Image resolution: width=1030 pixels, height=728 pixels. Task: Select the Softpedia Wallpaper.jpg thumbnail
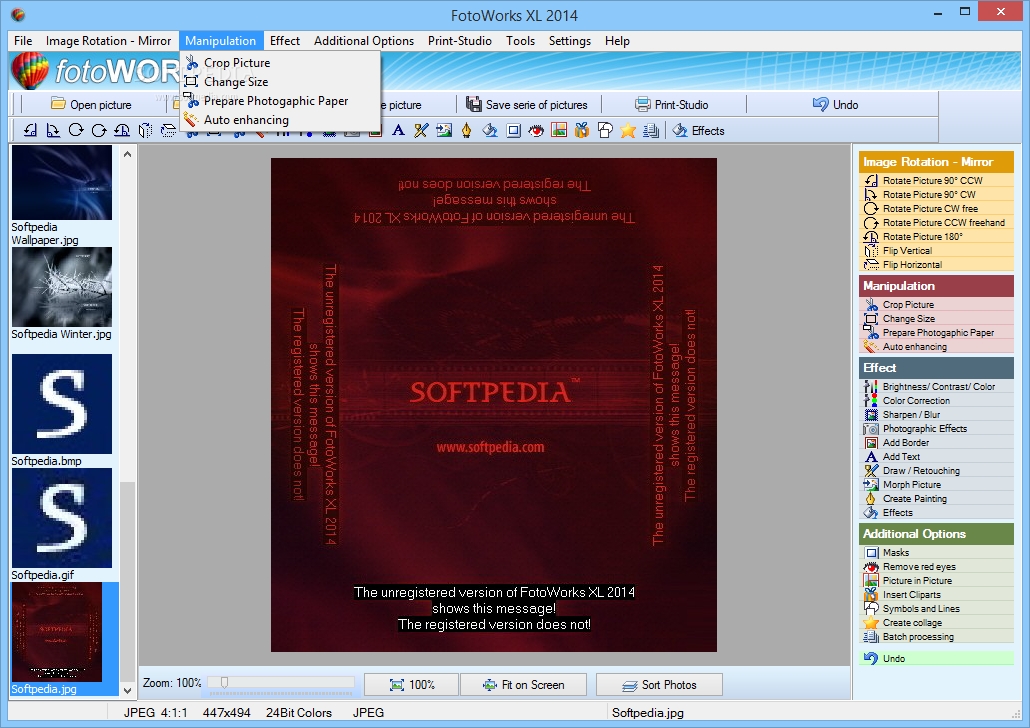tap(62, 183)
